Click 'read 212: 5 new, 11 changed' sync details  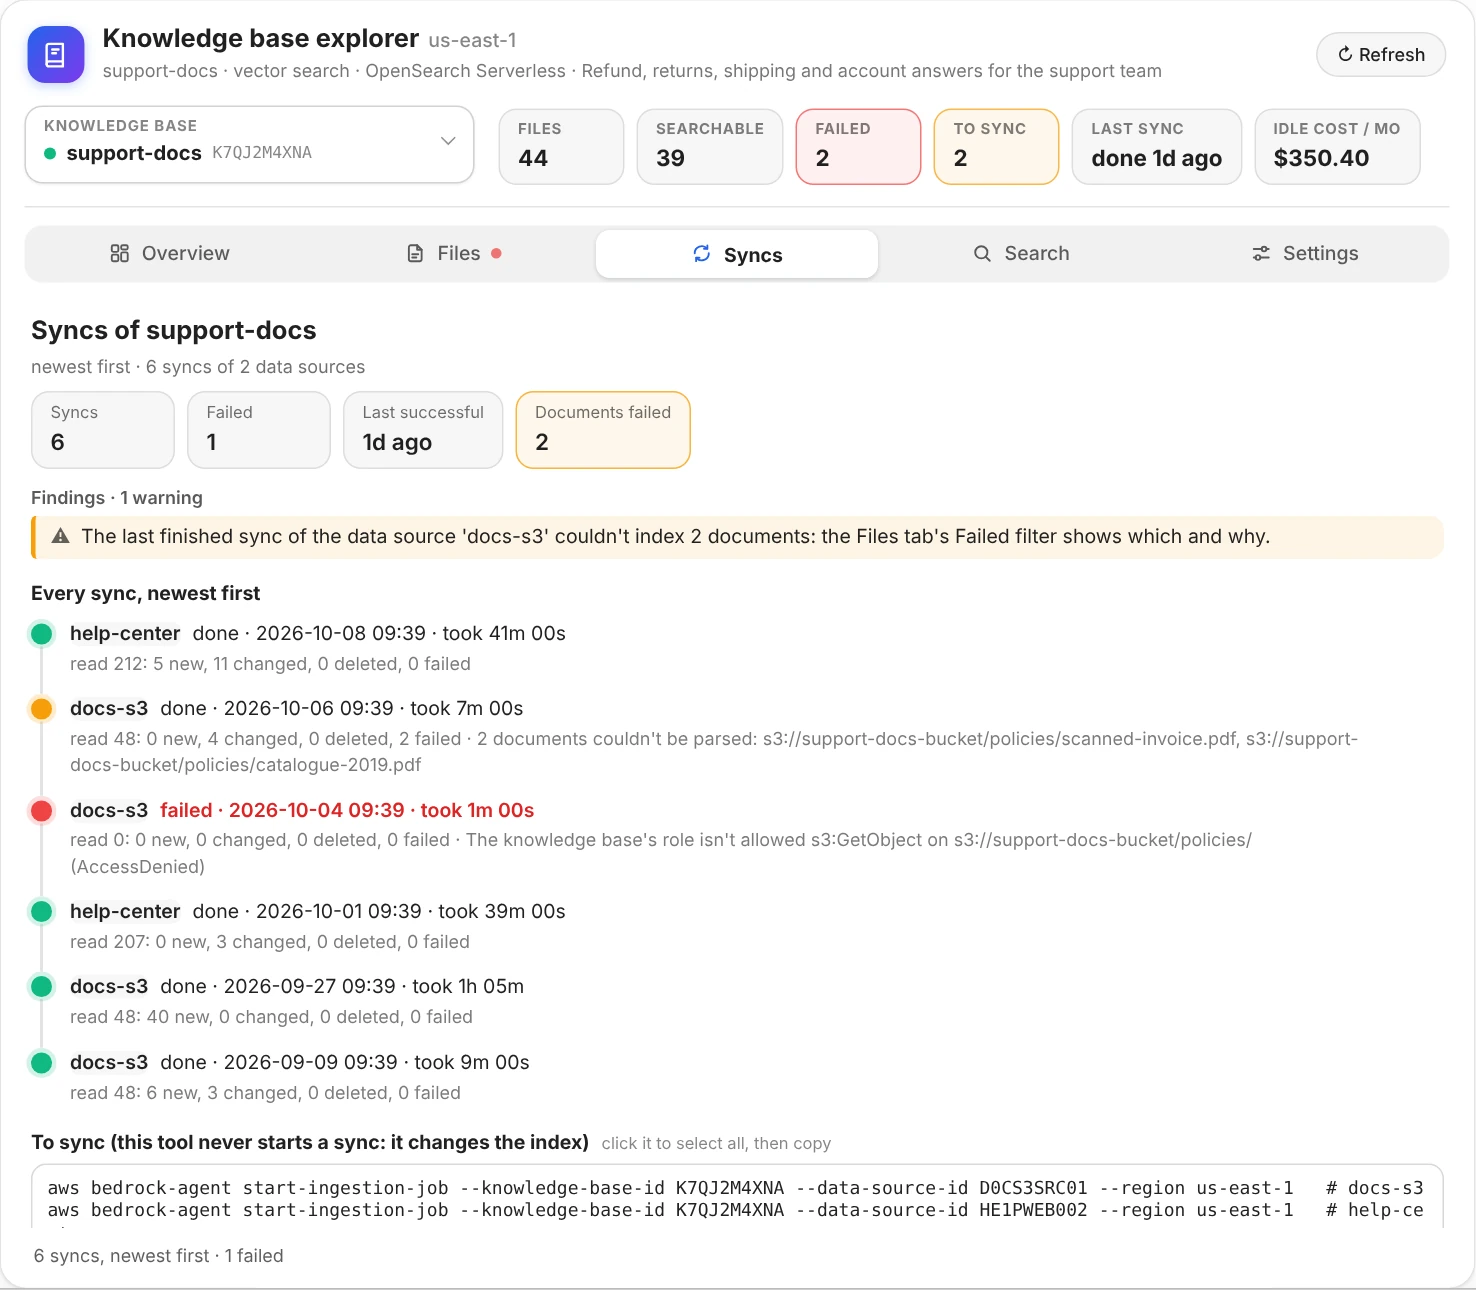pos(270,664)
